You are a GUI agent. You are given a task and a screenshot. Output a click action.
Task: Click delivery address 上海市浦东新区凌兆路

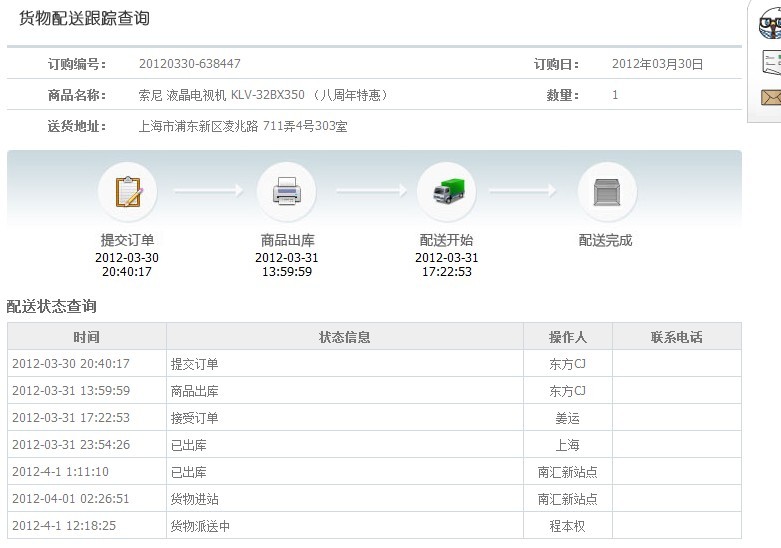click(198, 126)
